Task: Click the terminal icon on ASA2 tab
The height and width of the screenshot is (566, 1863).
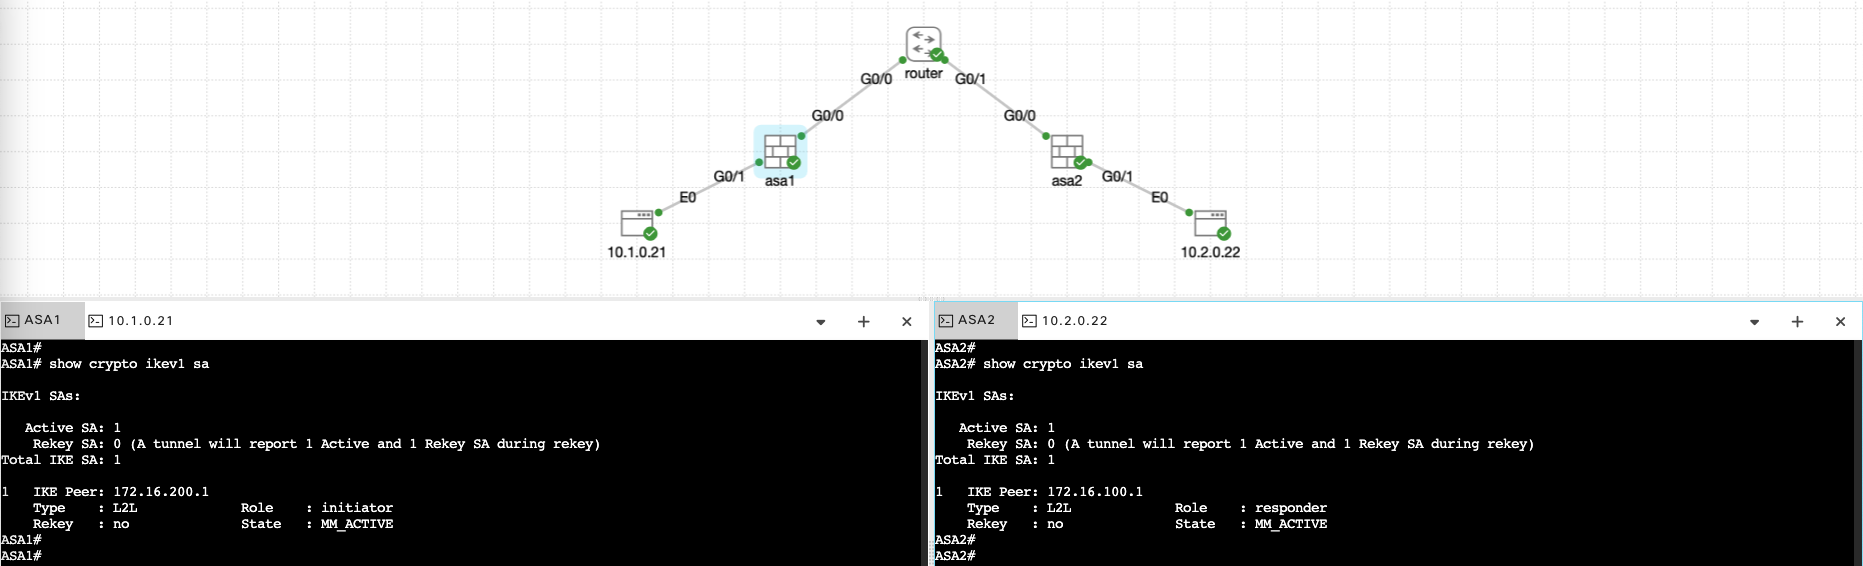Action: click(x=946, y=321)
